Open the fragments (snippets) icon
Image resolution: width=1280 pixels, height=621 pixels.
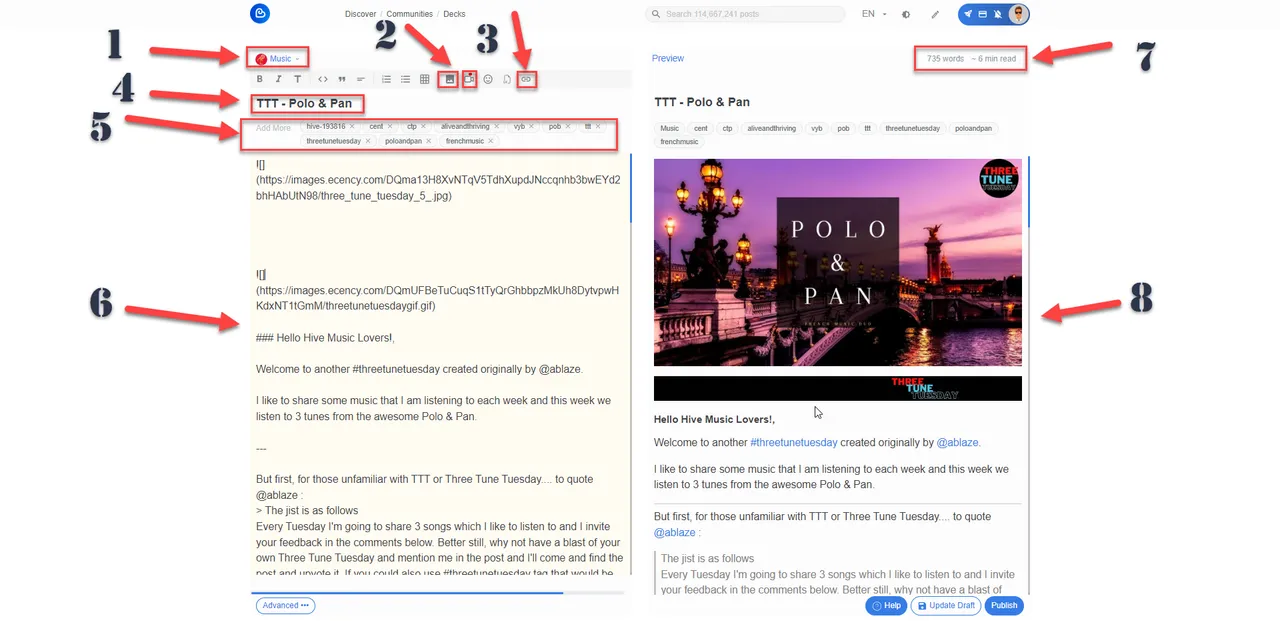tap(507, 79)
